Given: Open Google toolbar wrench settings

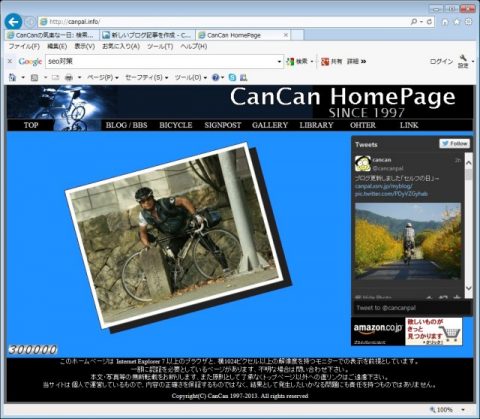Looking at the screenshot, I should tap(463, 61).
